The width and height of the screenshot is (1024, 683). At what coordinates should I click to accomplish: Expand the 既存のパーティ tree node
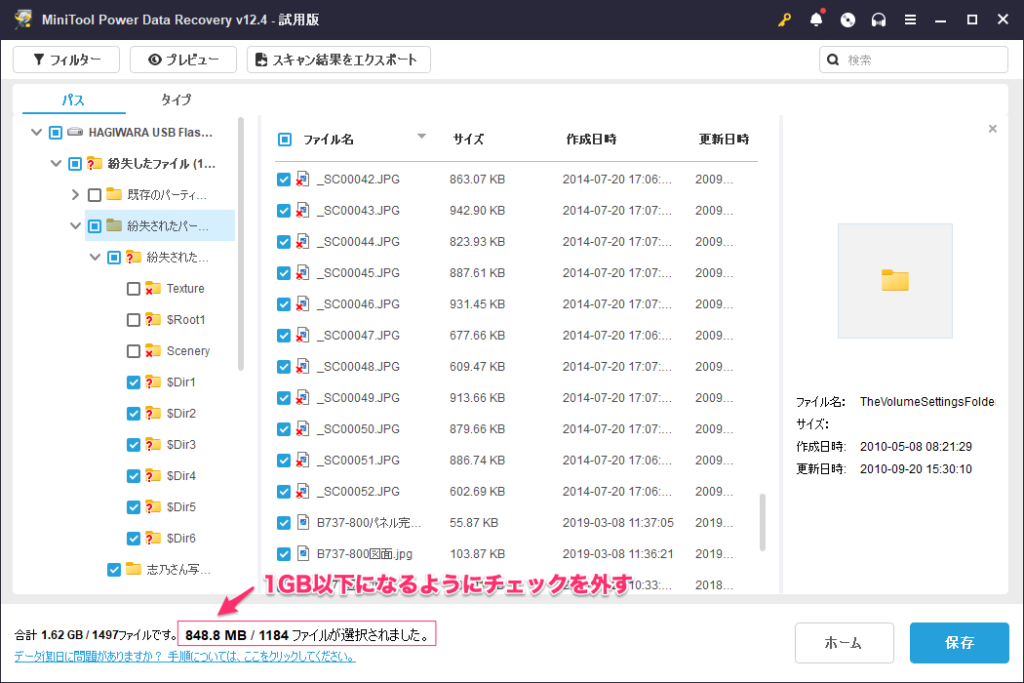(75, 195)
